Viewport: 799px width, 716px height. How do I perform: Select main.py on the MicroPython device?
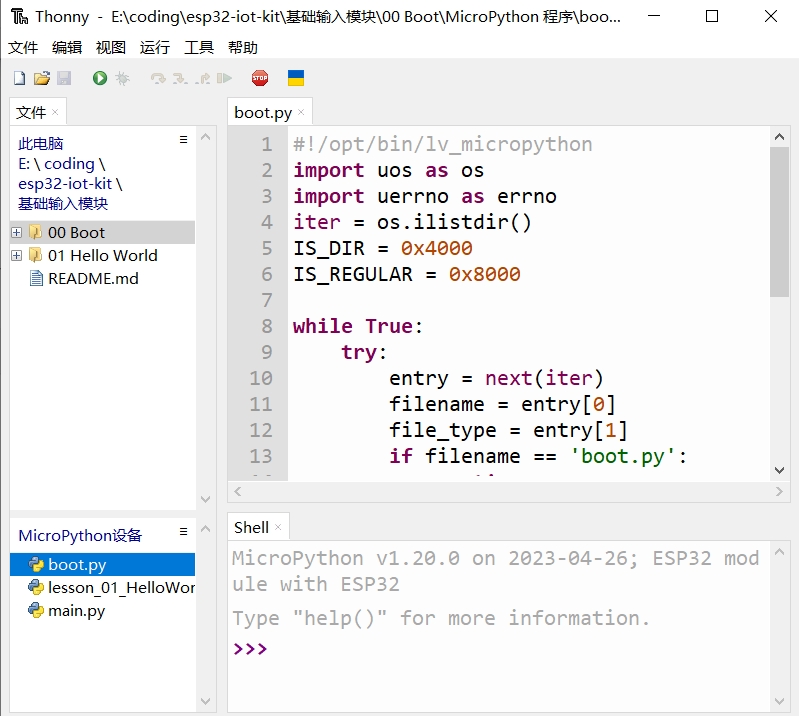76,611
